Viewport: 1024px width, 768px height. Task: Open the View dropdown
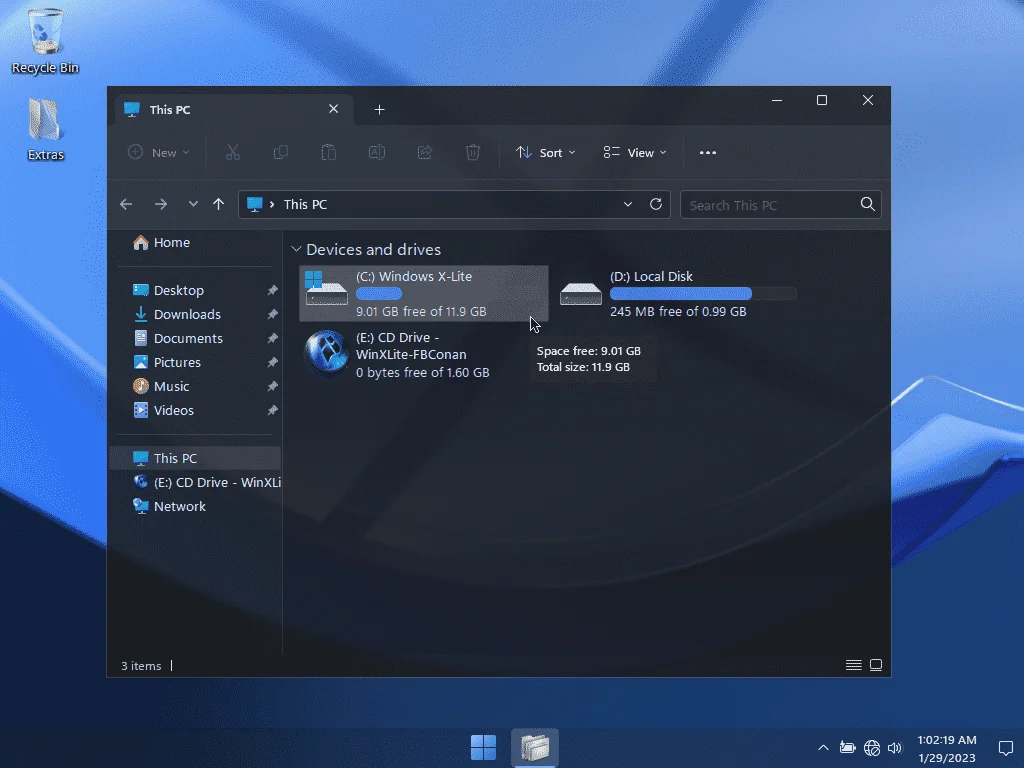(635, 153)
